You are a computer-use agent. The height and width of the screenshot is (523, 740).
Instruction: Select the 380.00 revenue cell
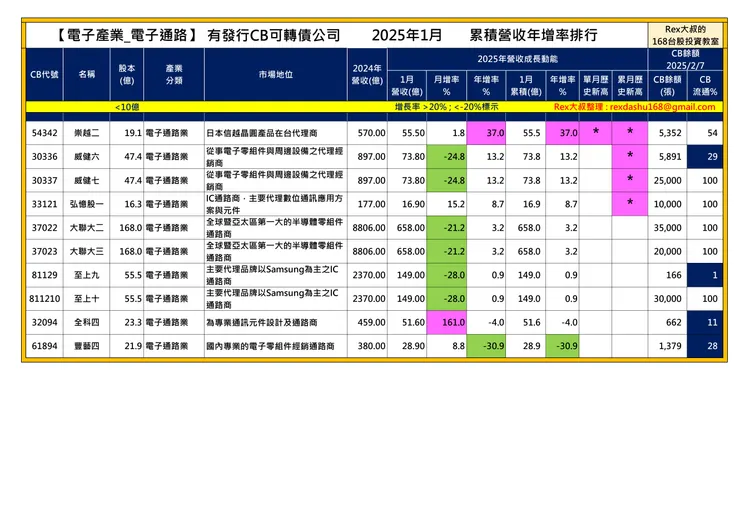coord(367,346)
